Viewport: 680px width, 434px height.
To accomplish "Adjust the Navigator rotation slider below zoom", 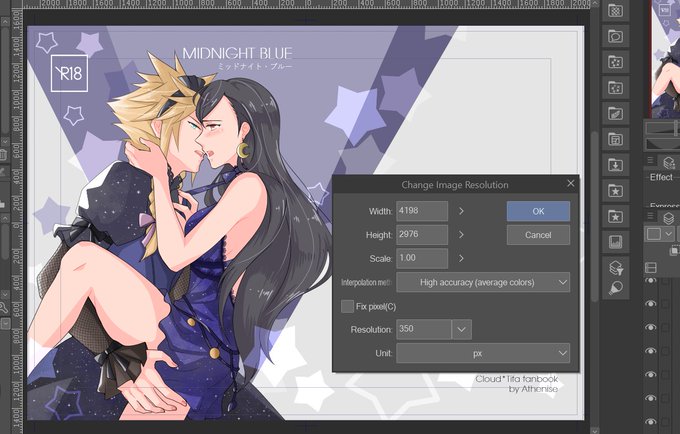I will pos(663,144).
